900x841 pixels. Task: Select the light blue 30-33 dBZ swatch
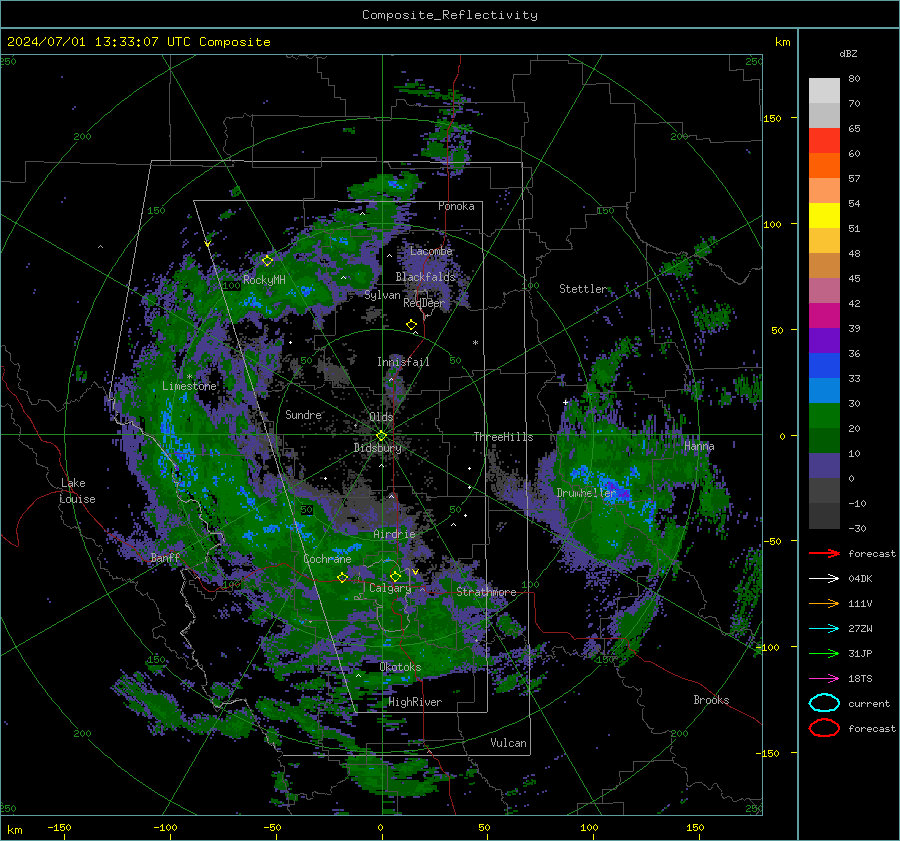click(x=824, y=390)
